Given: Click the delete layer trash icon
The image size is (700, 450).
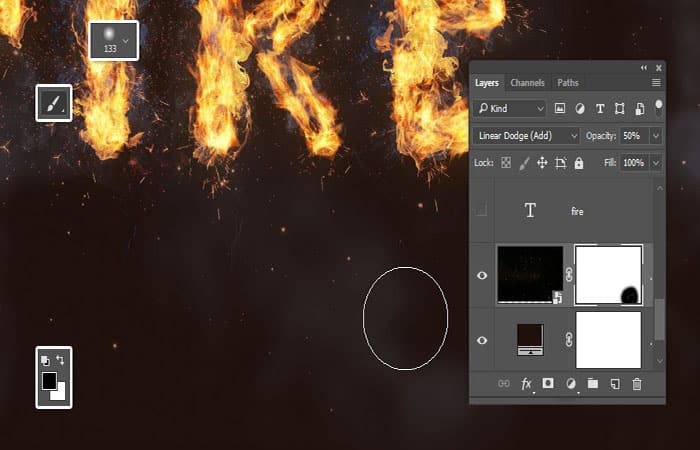Looking at the screenshot, I should click(x=637, y=384).
